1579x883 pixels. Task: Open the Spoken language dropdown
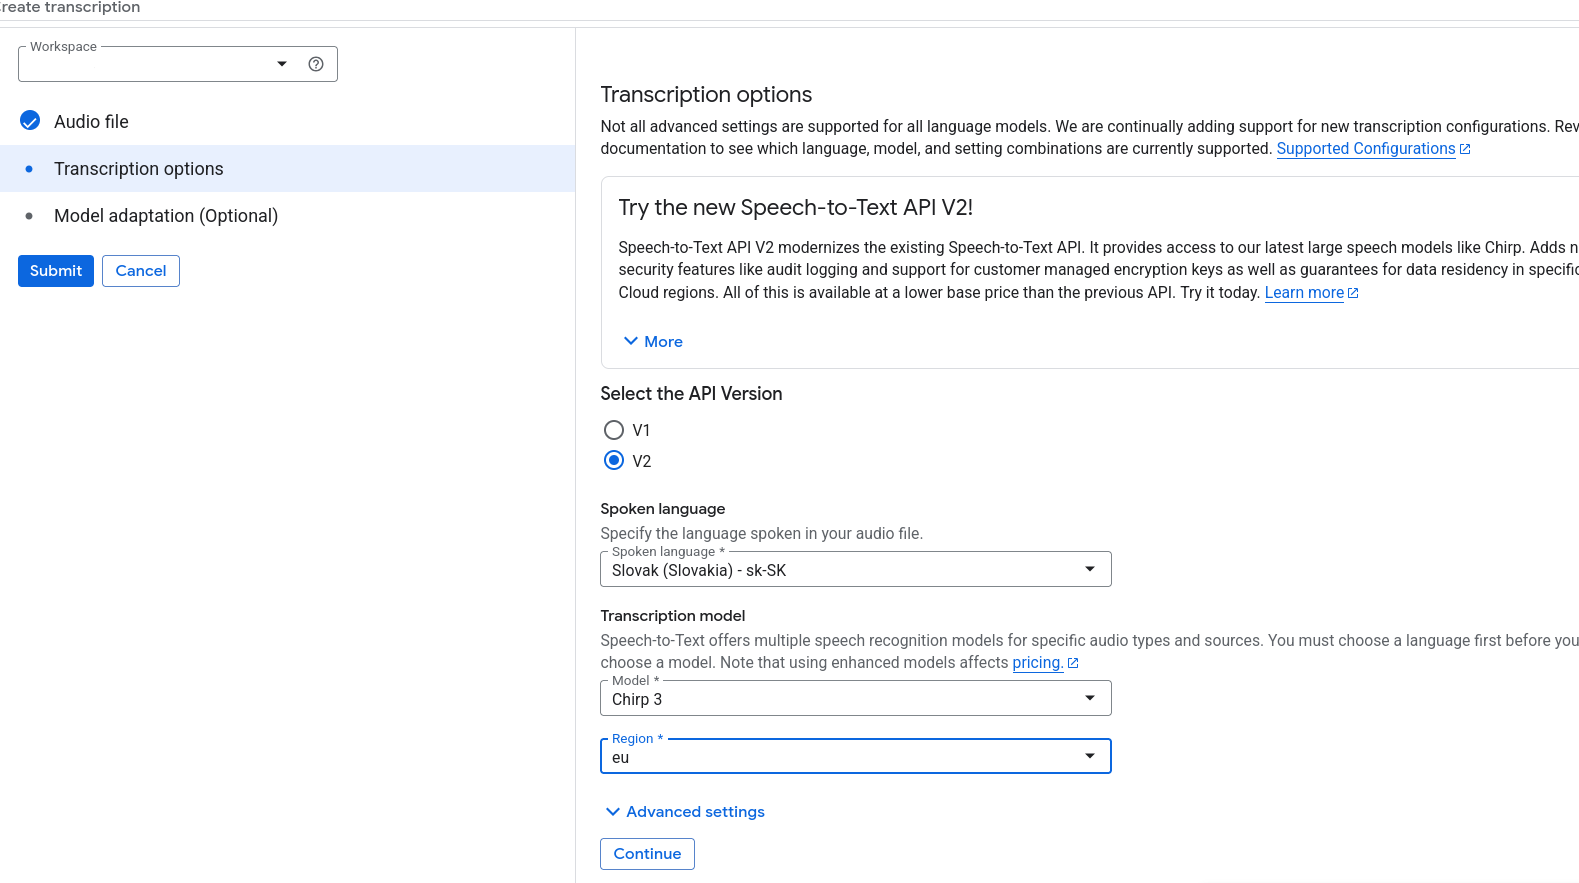[x=855, y=570]
